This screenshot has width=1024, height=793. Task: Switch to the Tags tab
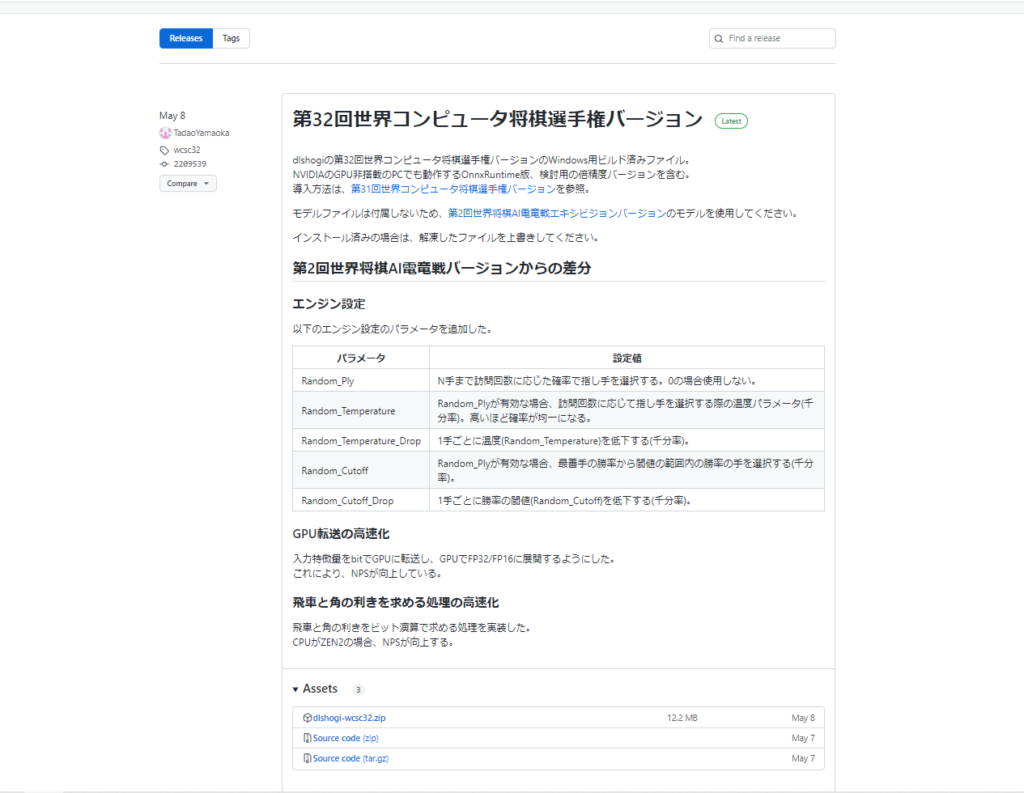pyautogui.click(x=231, y=39)
